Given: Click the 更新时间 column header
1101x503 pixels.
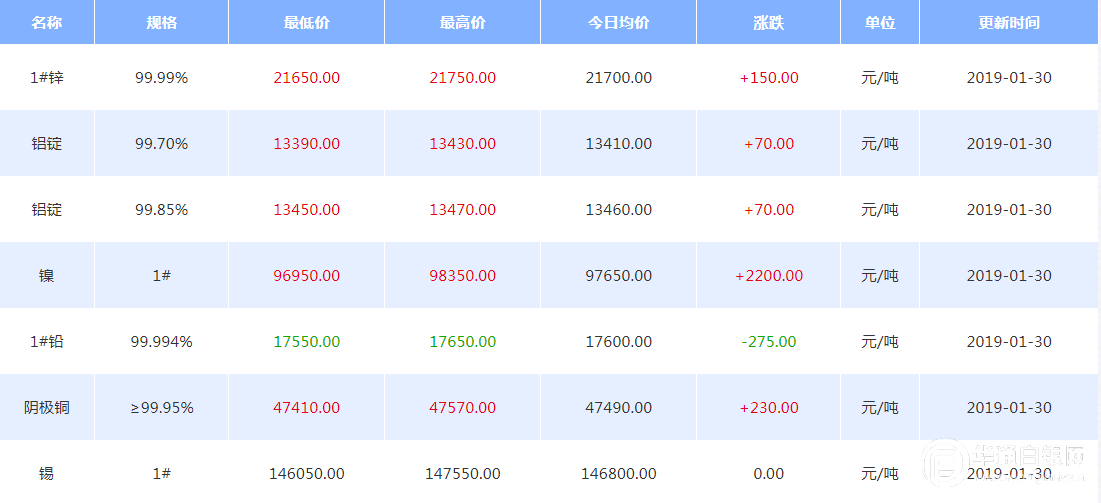Looking at the screenshot, I should (1009, 22).
